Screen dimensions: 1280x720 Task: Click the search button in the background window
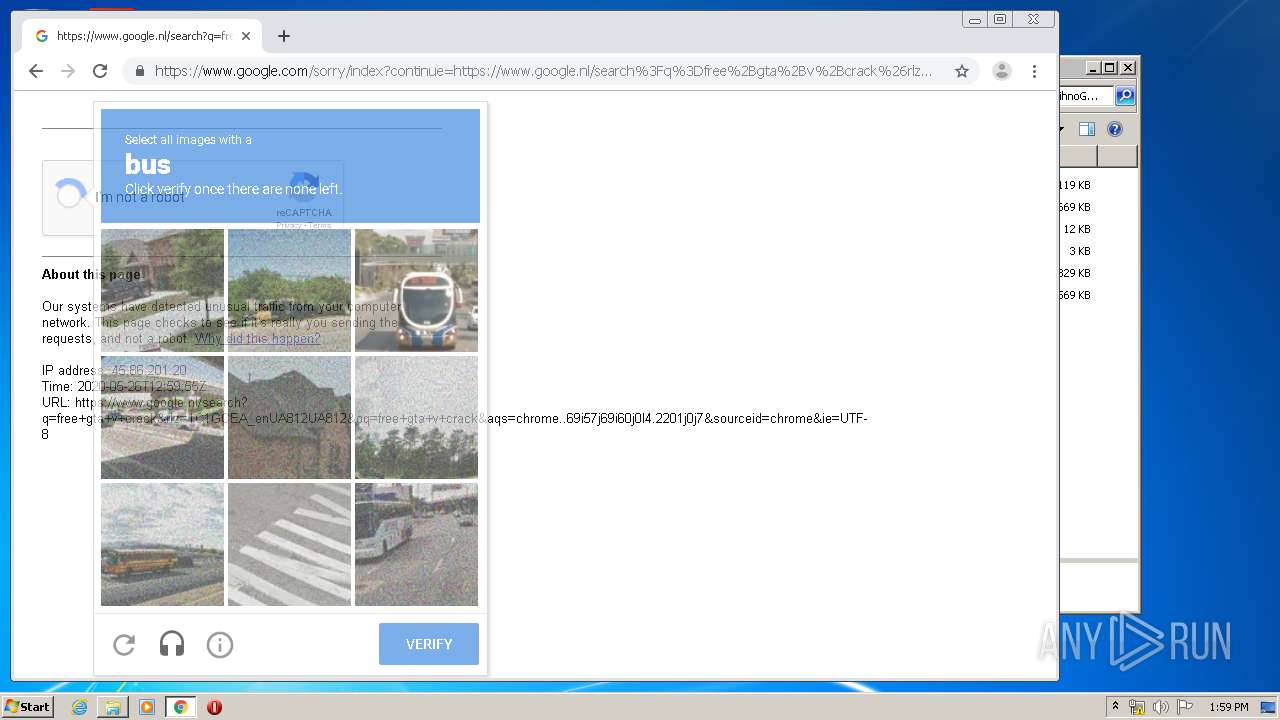click(1125, 96)
